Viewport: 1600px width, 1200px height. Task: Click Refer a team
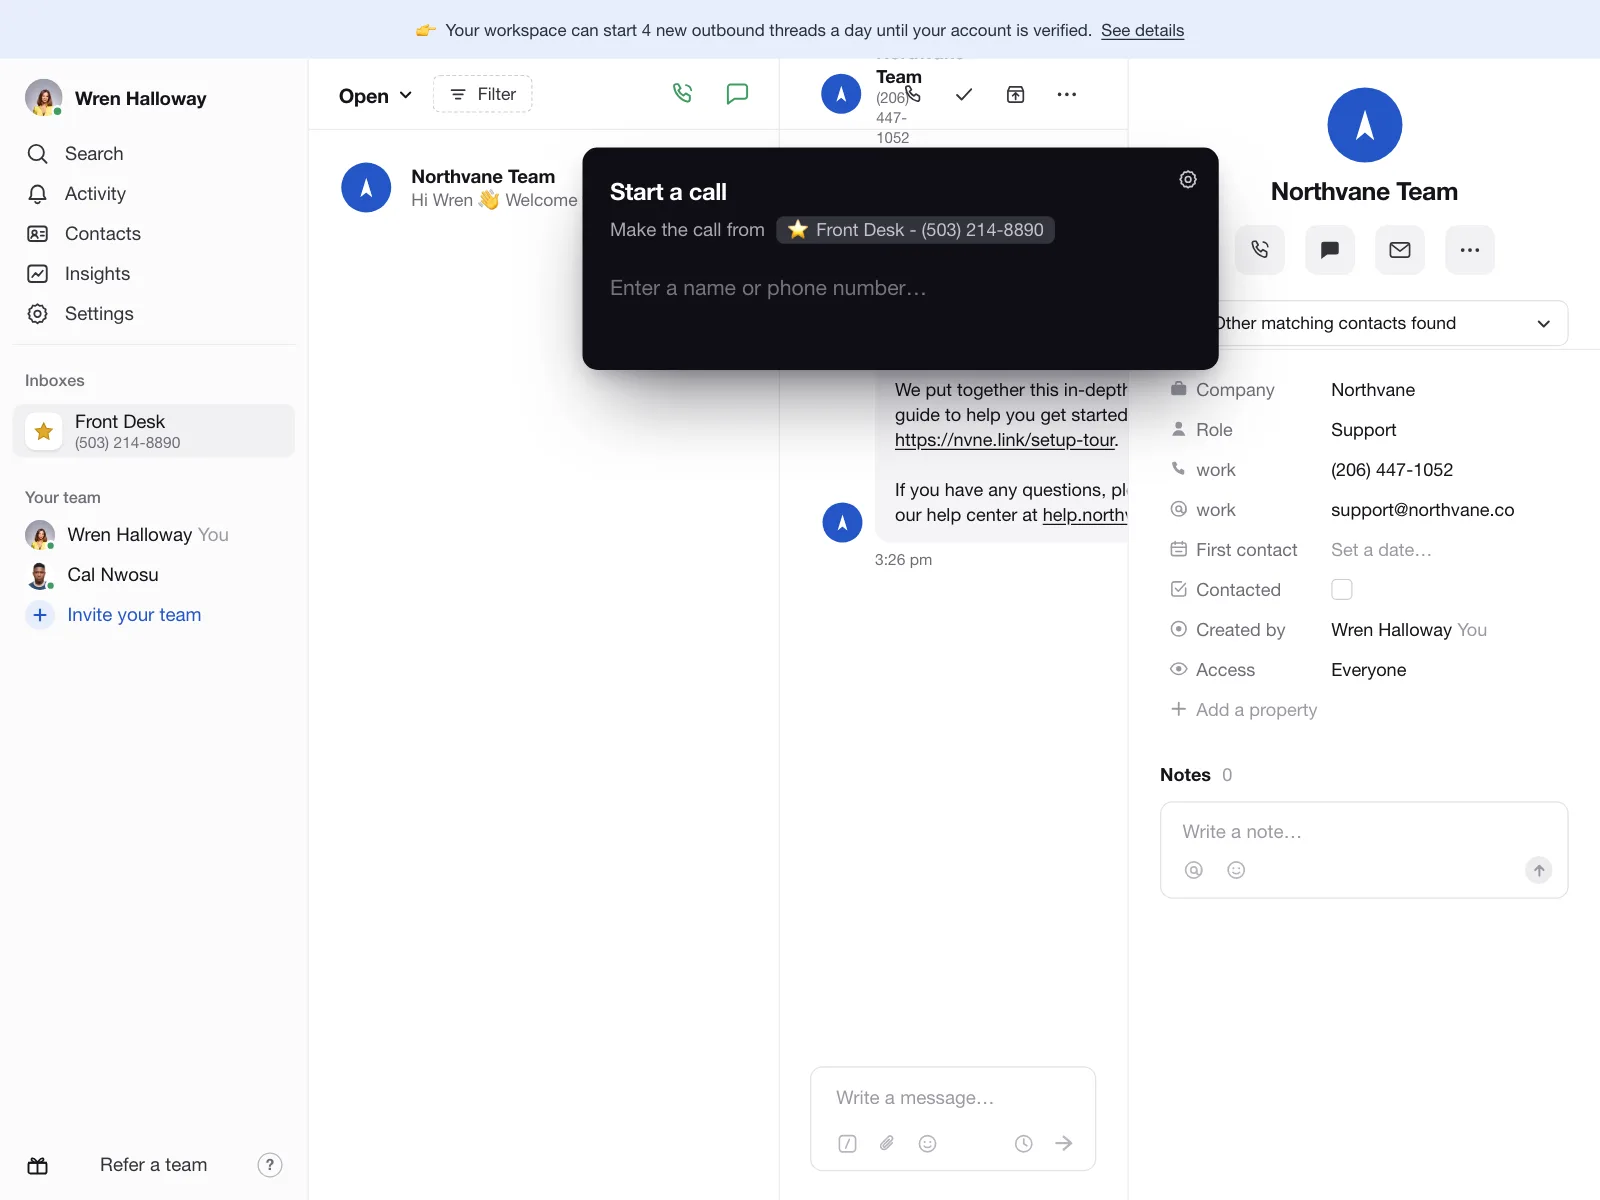click(153, 1165)
